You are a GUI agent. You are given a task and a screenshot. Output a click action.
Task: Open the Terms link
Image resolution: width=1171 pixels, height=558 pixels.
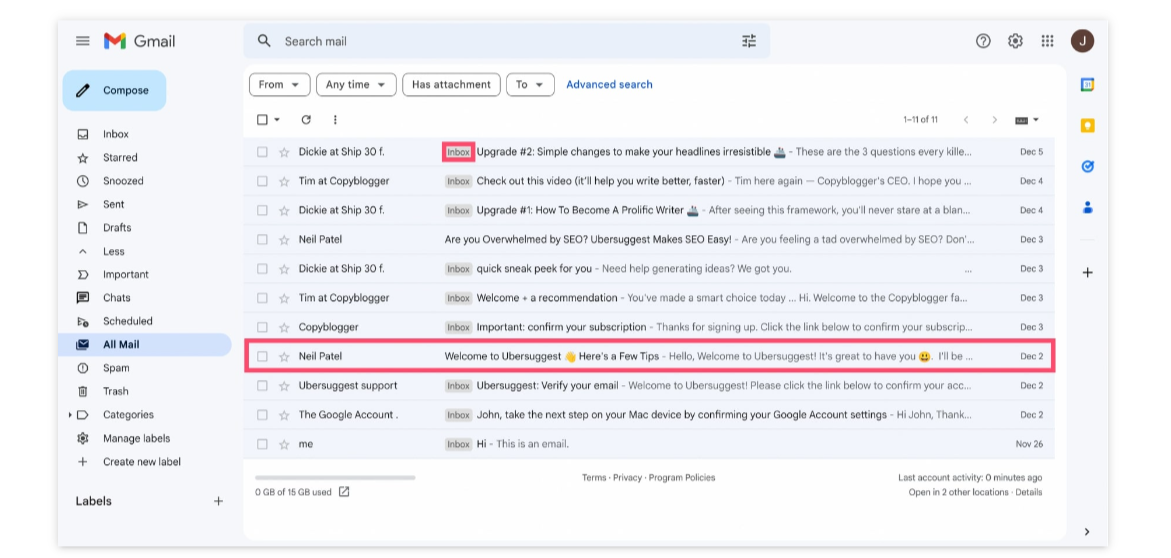(594, 477)
